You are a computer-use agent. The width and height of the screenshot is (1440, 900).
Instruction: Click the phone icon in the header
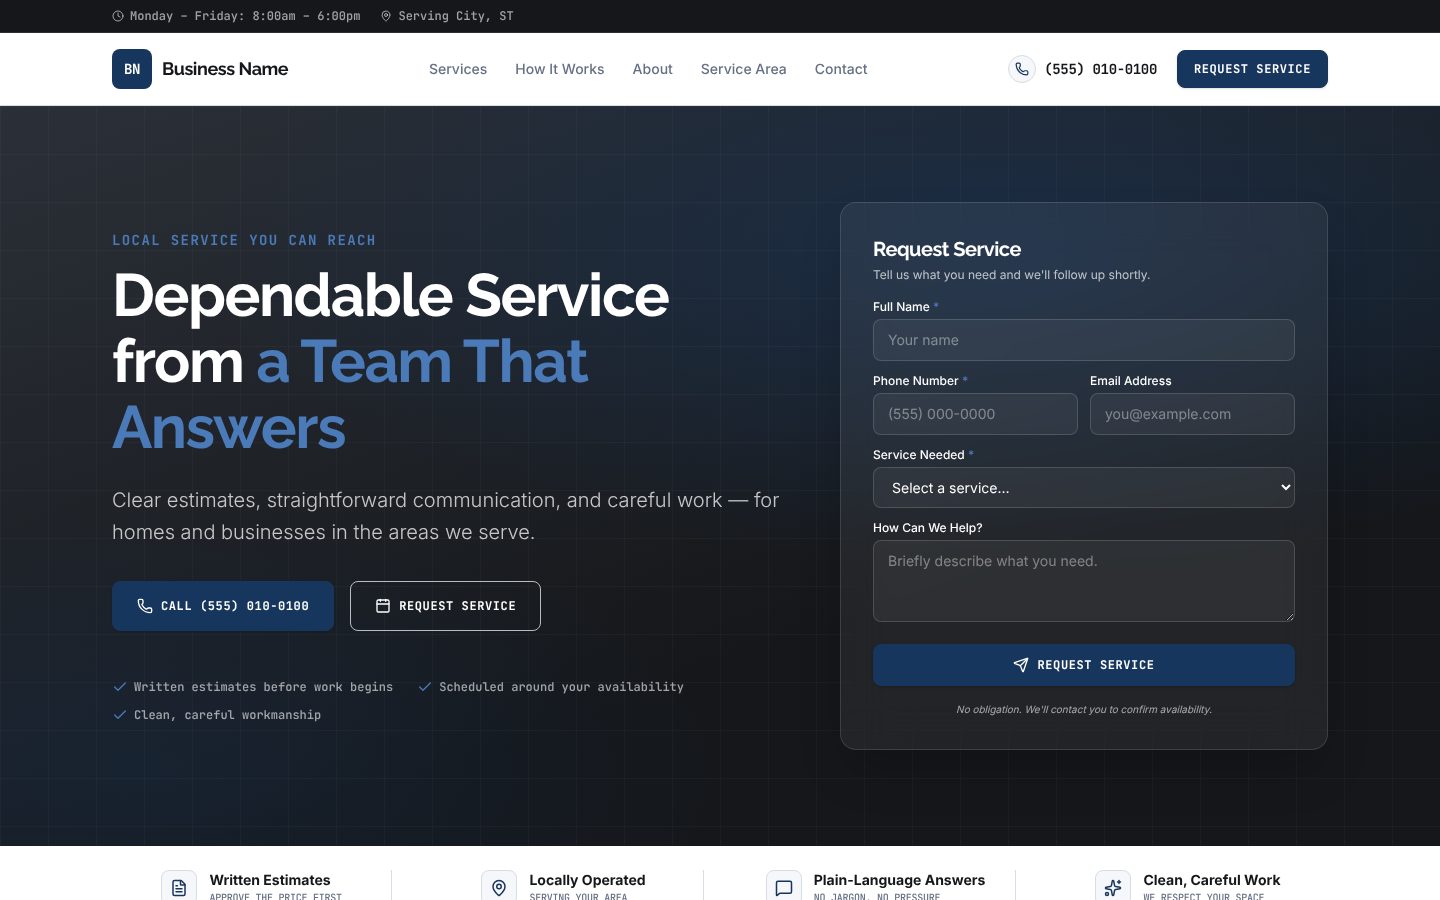[1021, 69]
